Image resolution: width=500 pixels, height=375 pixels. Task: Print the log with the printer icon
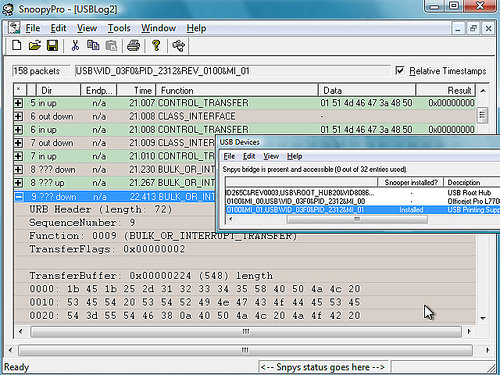133,45
